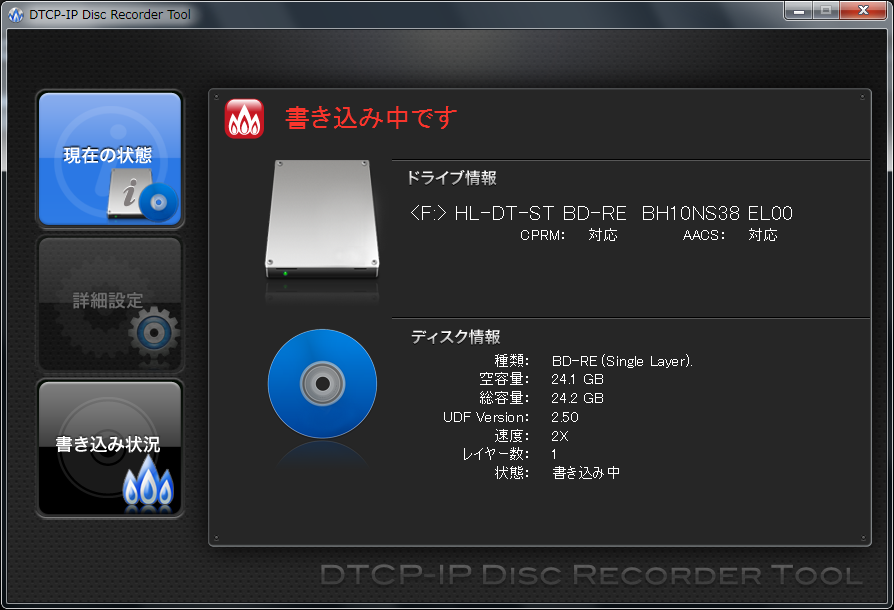Switch to the 書き込み状況 panel
The image size is (894, 610).
pos(109,449)
